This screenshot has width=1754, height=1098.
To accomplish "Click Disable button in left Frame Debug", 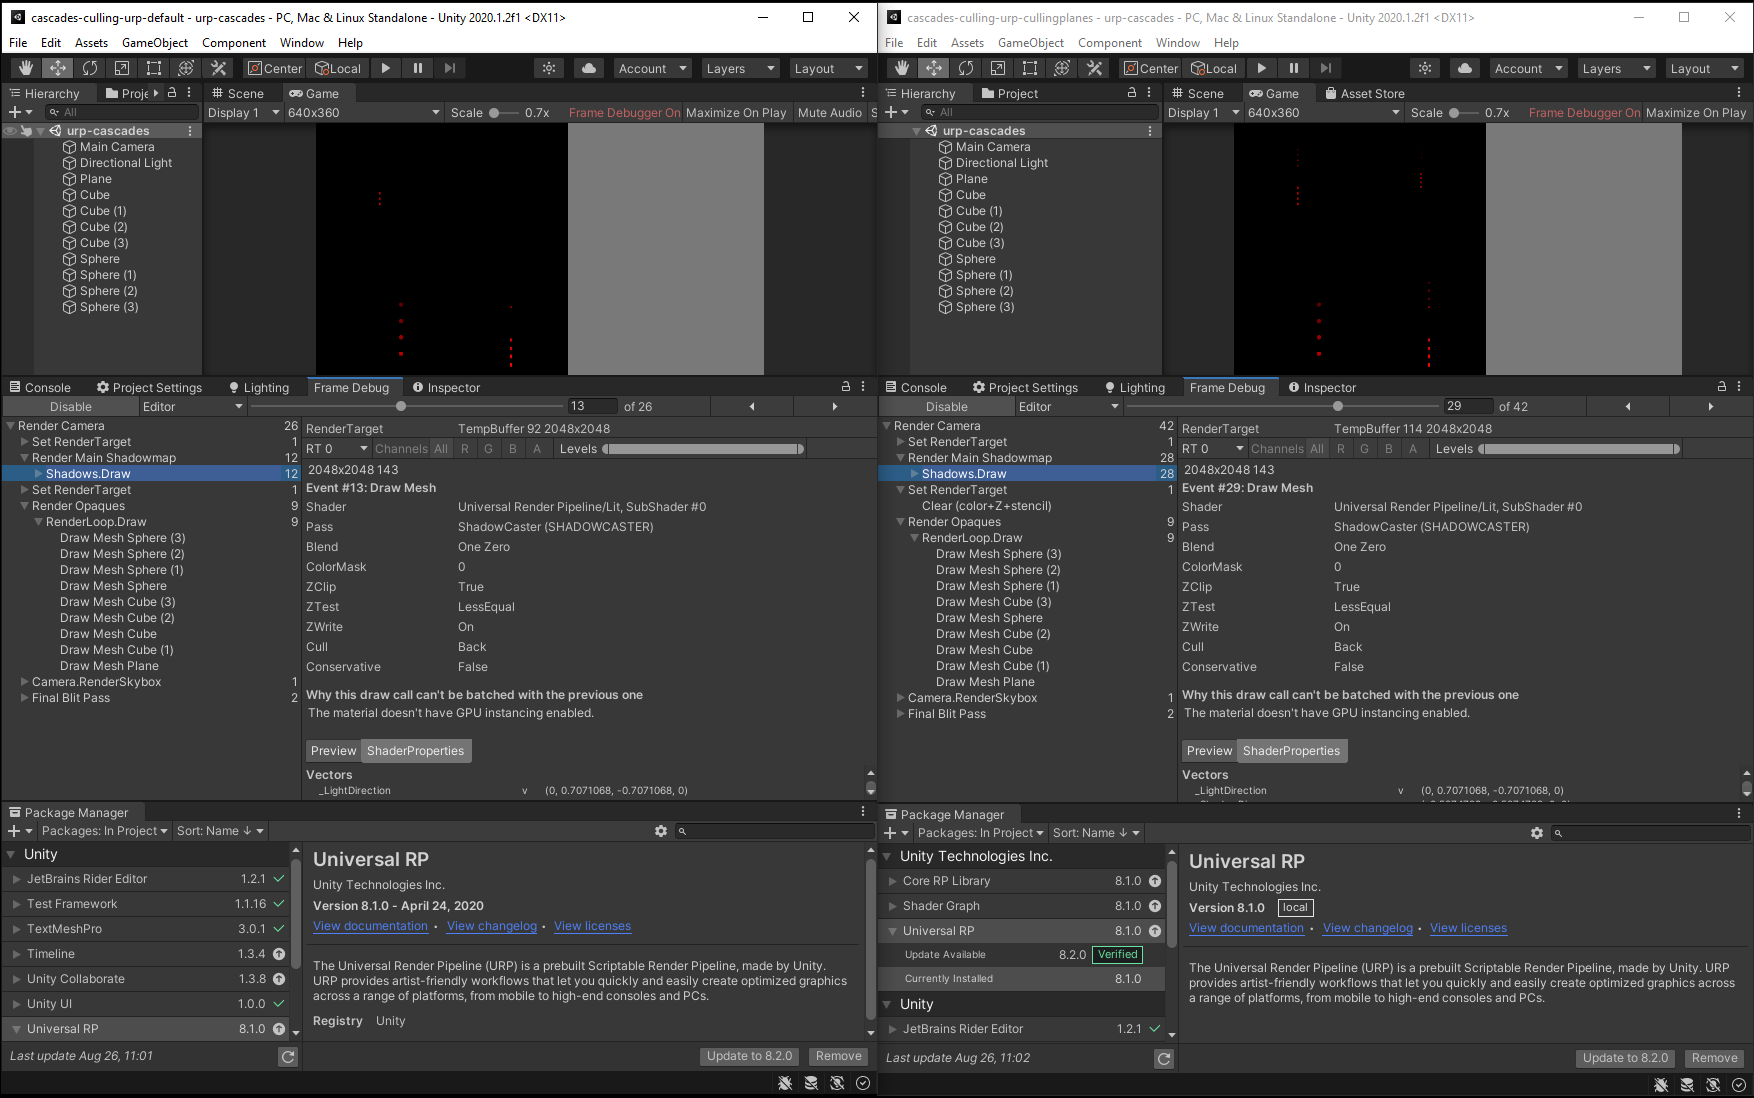I will [x=71, y=406].
